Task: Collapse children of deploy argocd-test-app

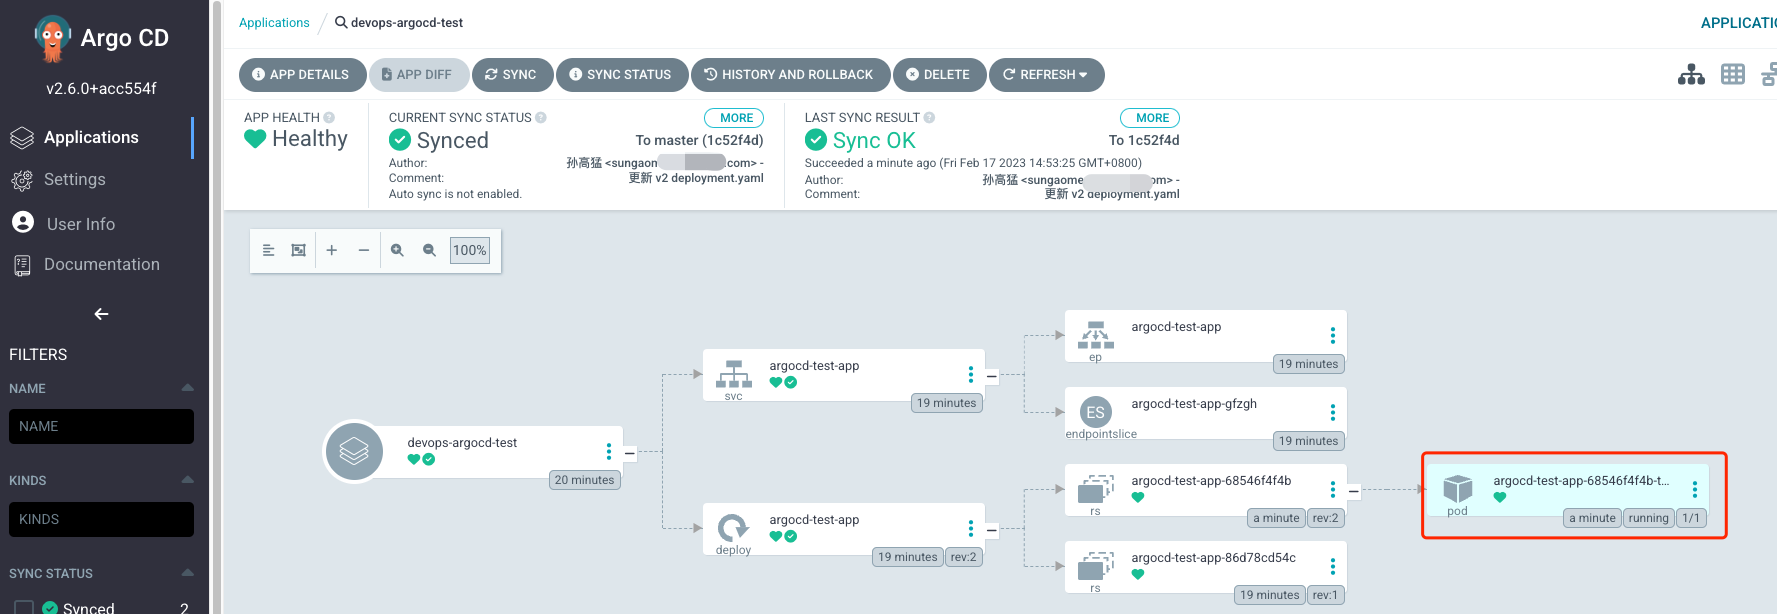Action: tap(992, 530)
